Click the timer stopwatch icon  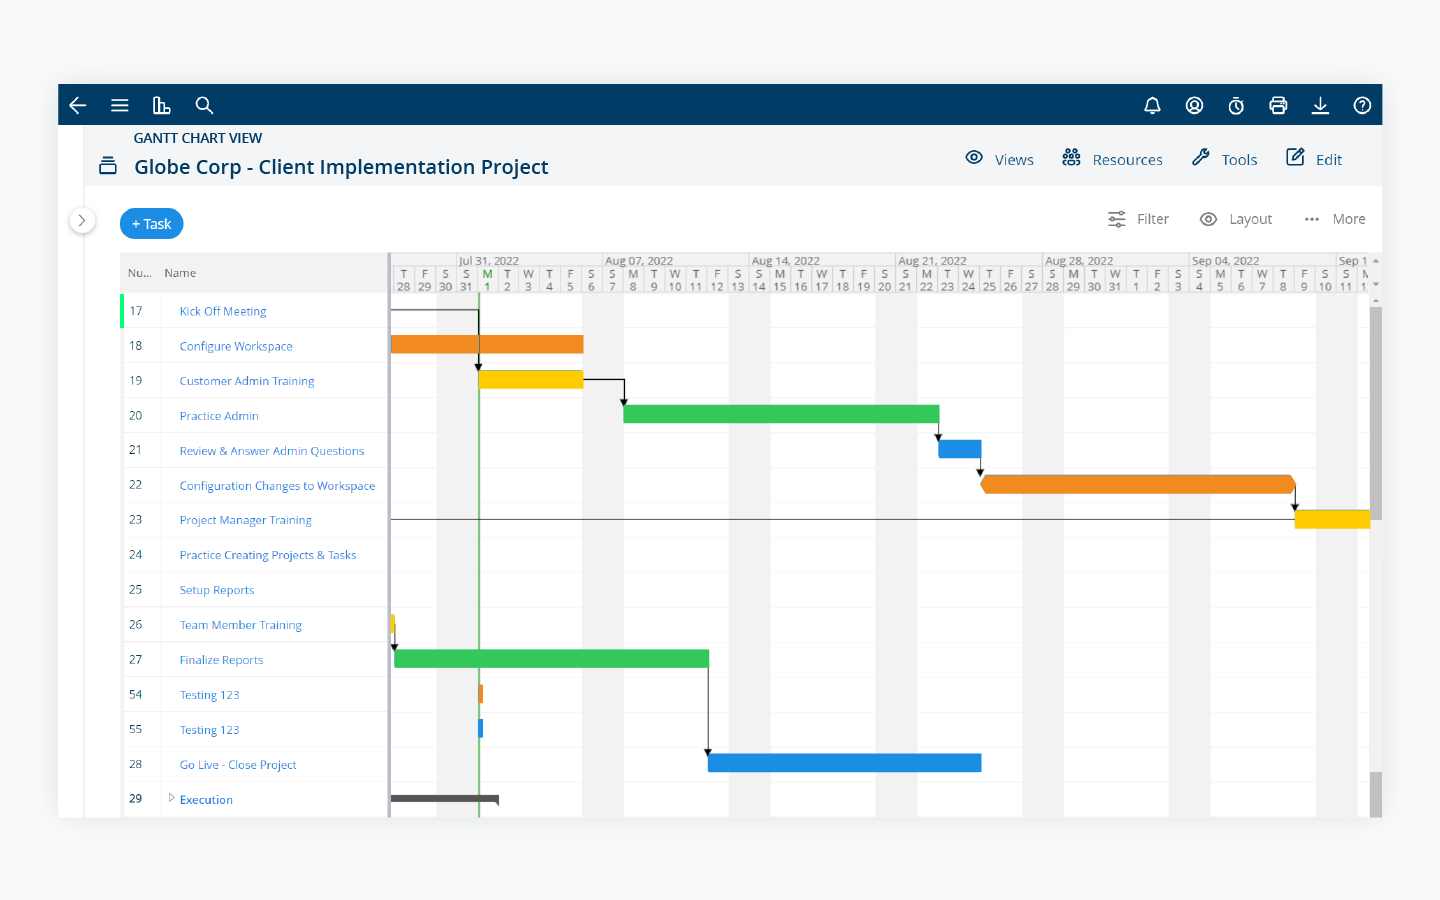[1236, 105]
